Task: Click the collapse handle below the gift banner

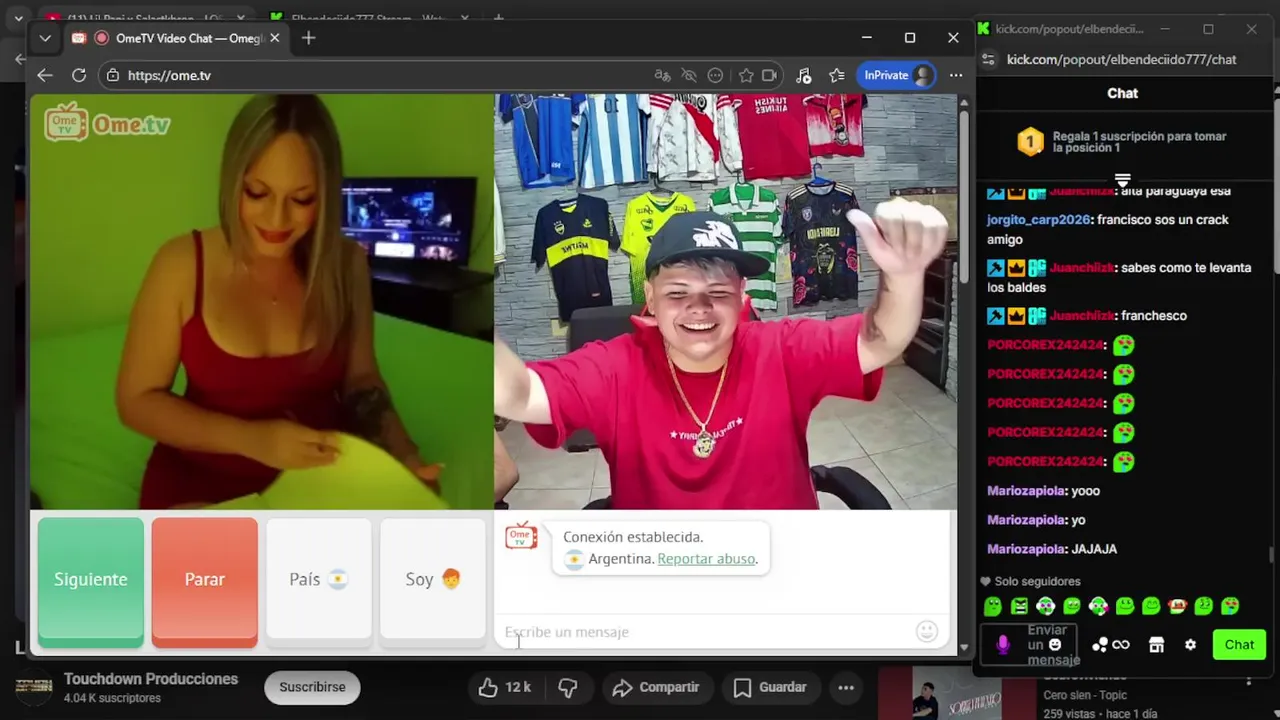Action: pyautogui.click(x=1122, y=180)
